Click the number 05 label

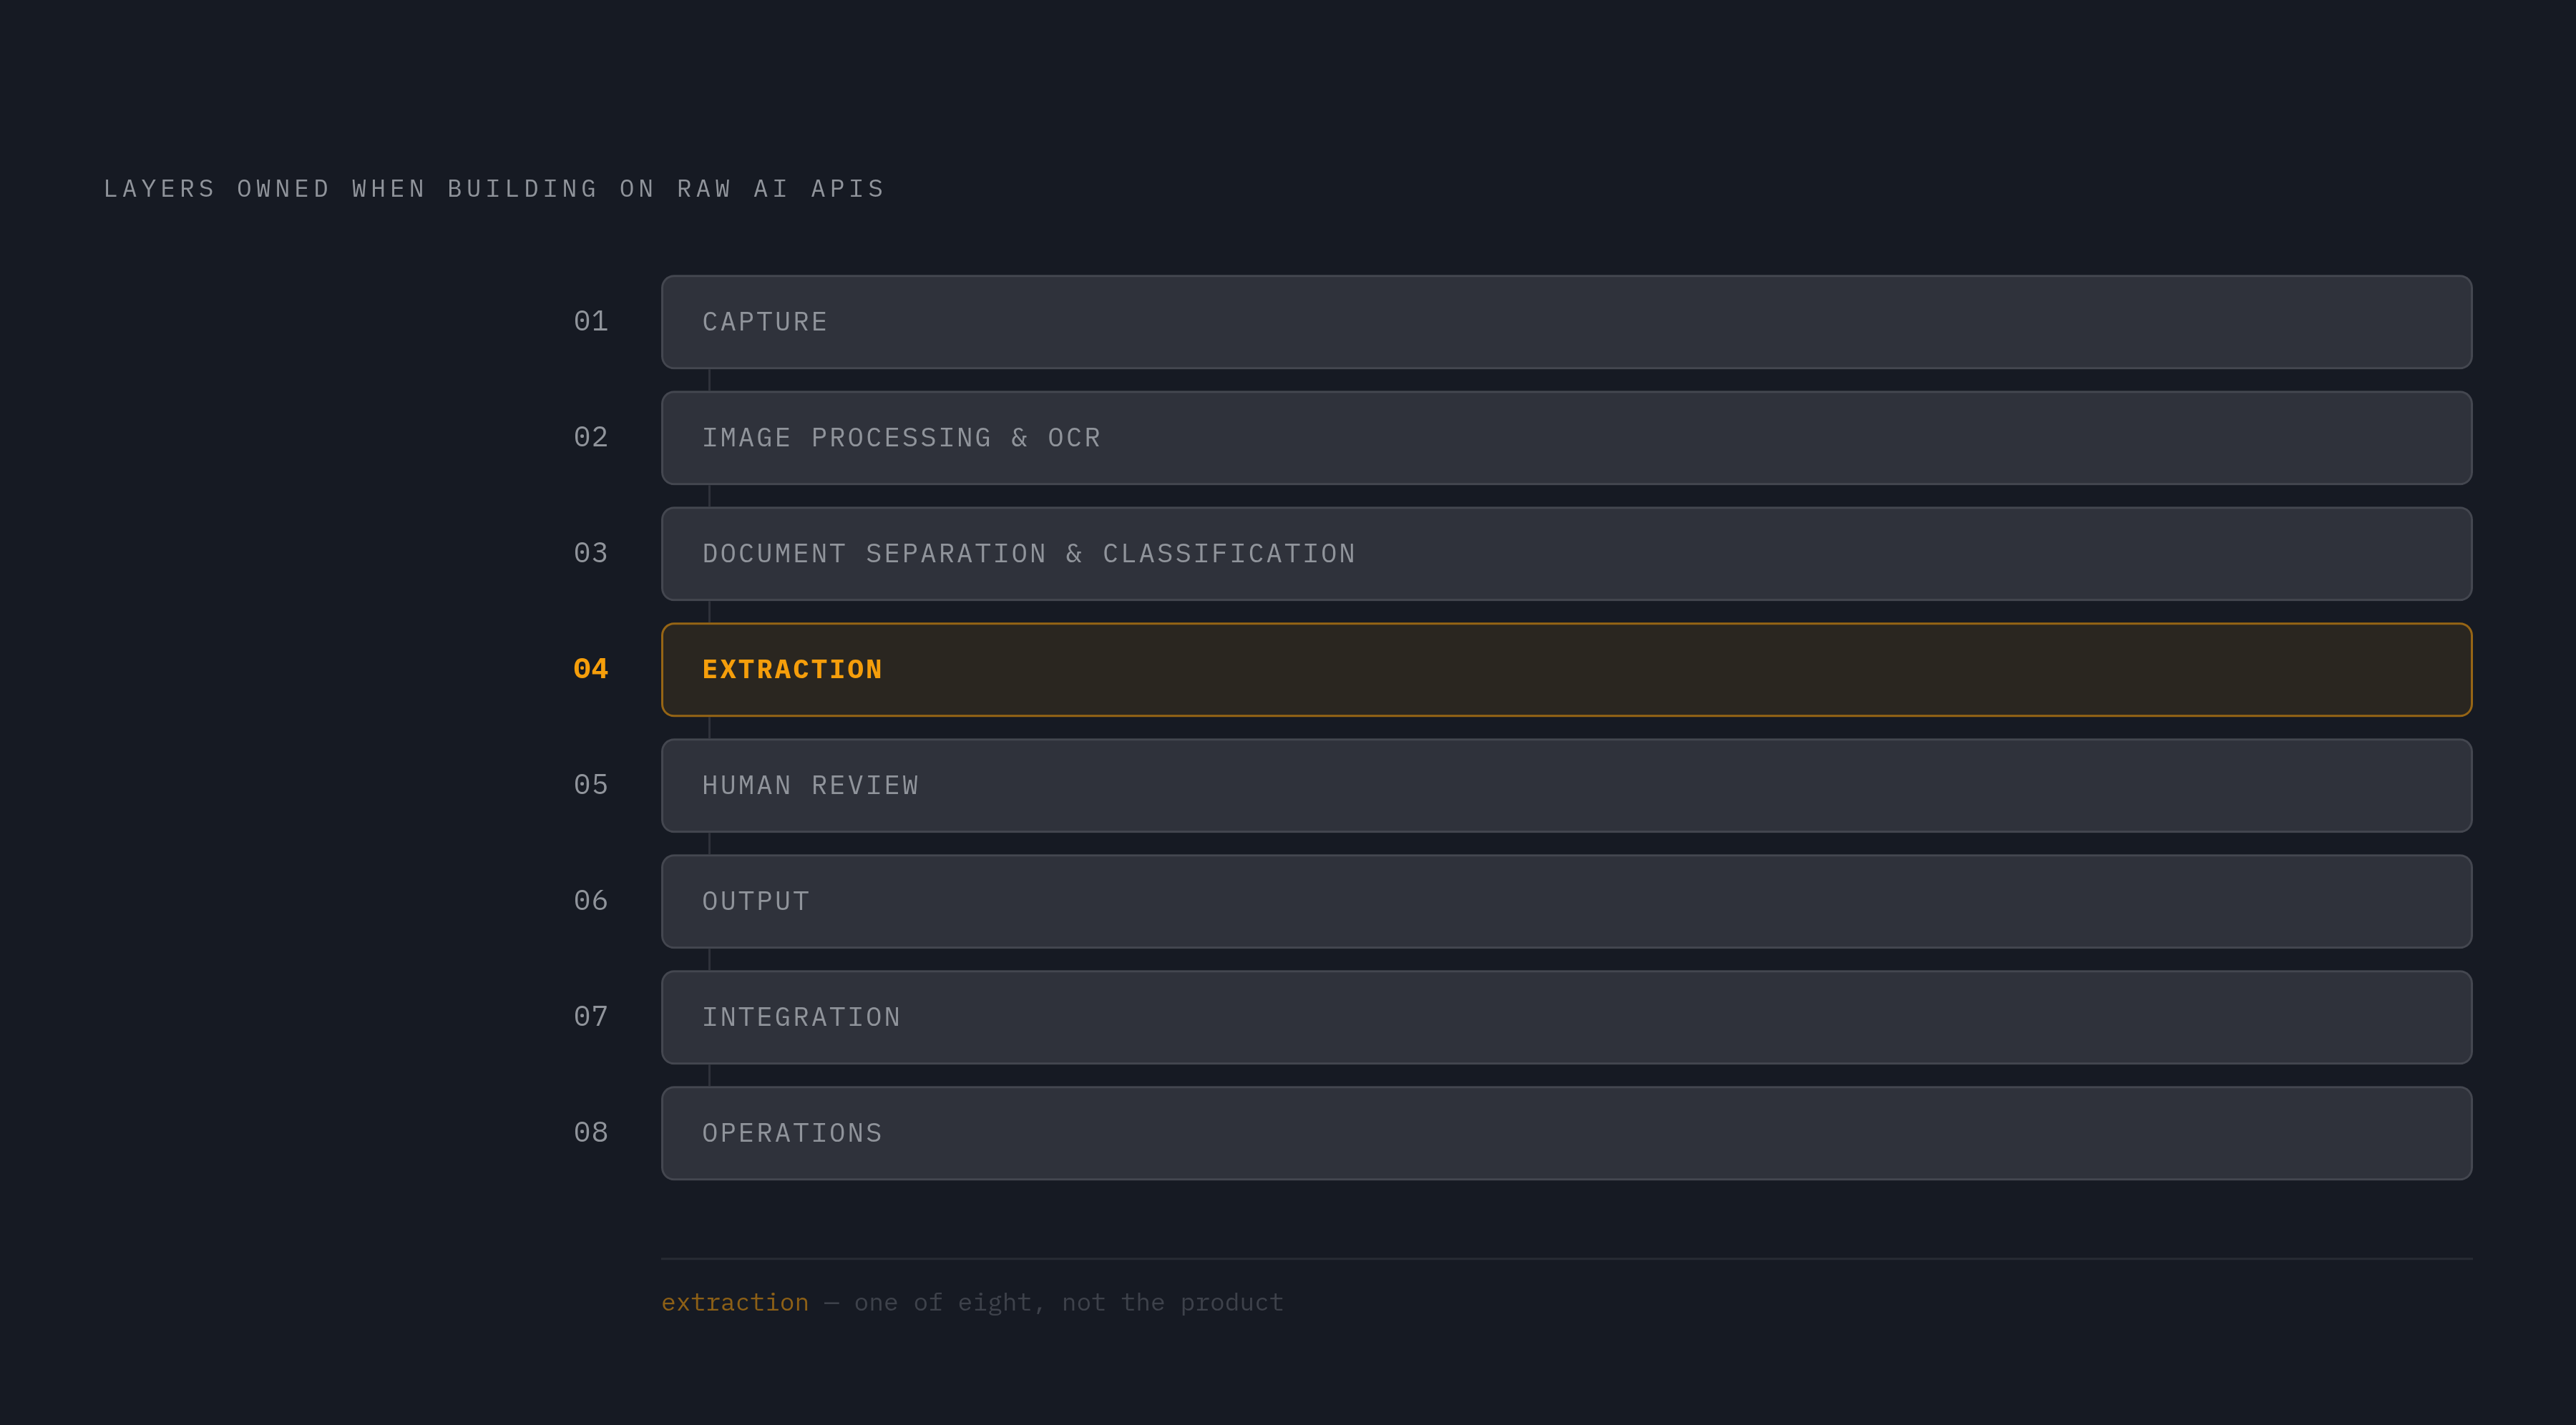[x=591, y=785]
